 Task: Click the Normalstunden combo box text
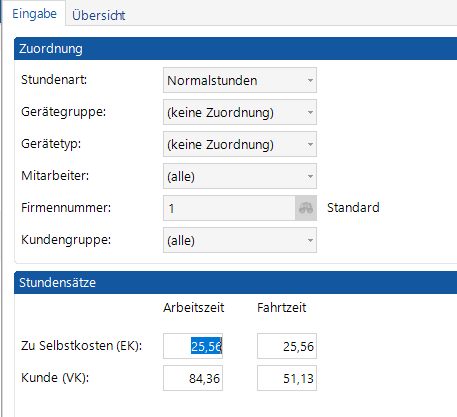[x=212, y=81]
